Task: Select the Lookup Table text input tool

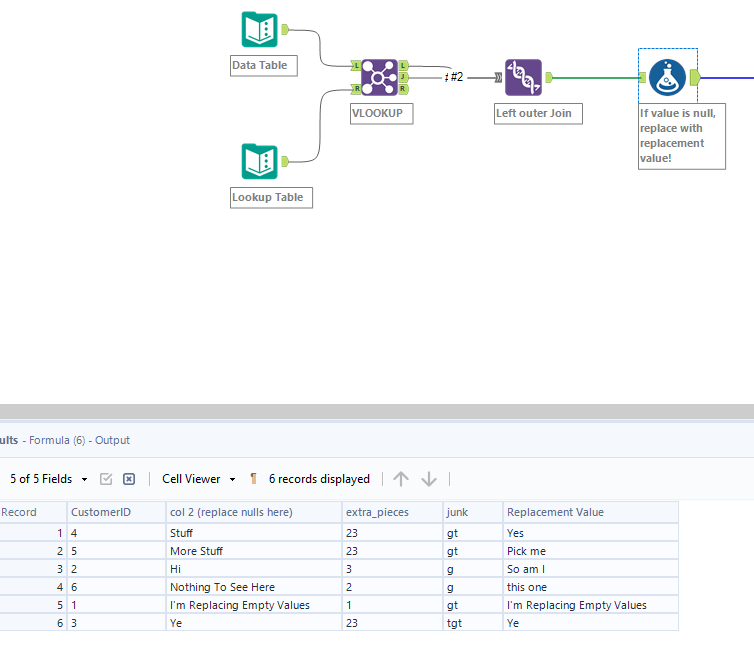Action: pyautogui.click(x=260, y=161)
